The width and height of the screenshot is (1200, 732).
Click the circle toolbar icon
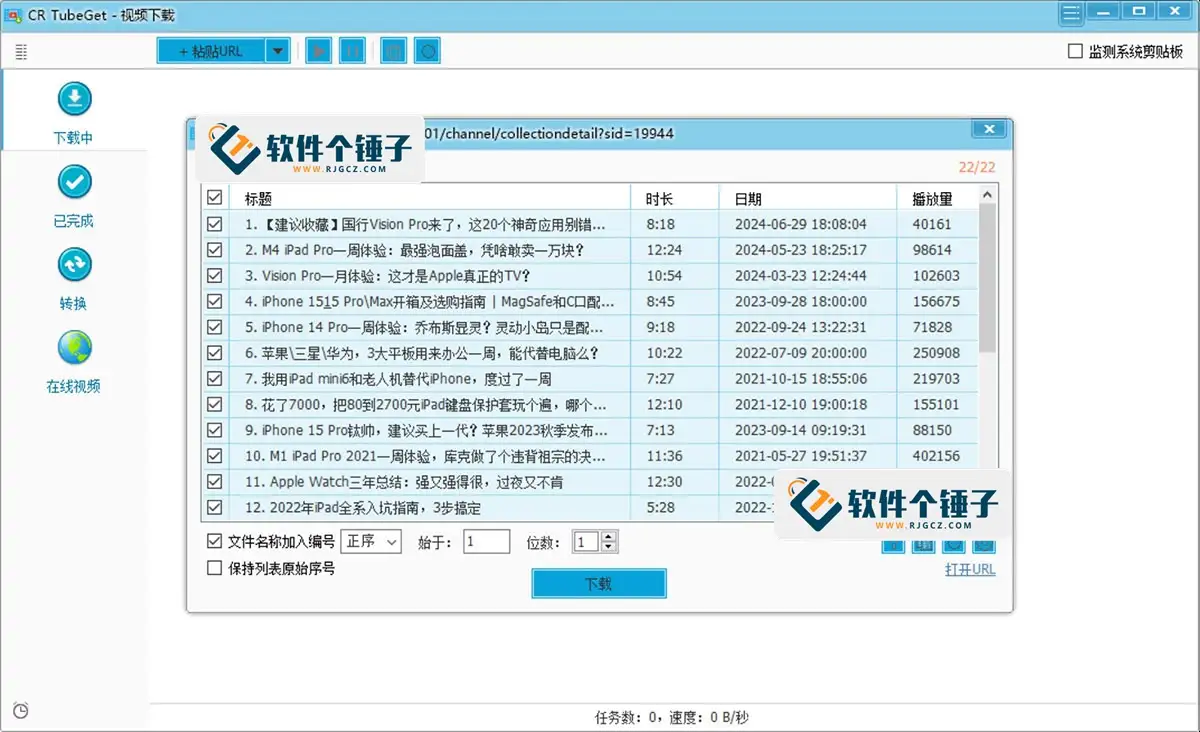[428, 51]
